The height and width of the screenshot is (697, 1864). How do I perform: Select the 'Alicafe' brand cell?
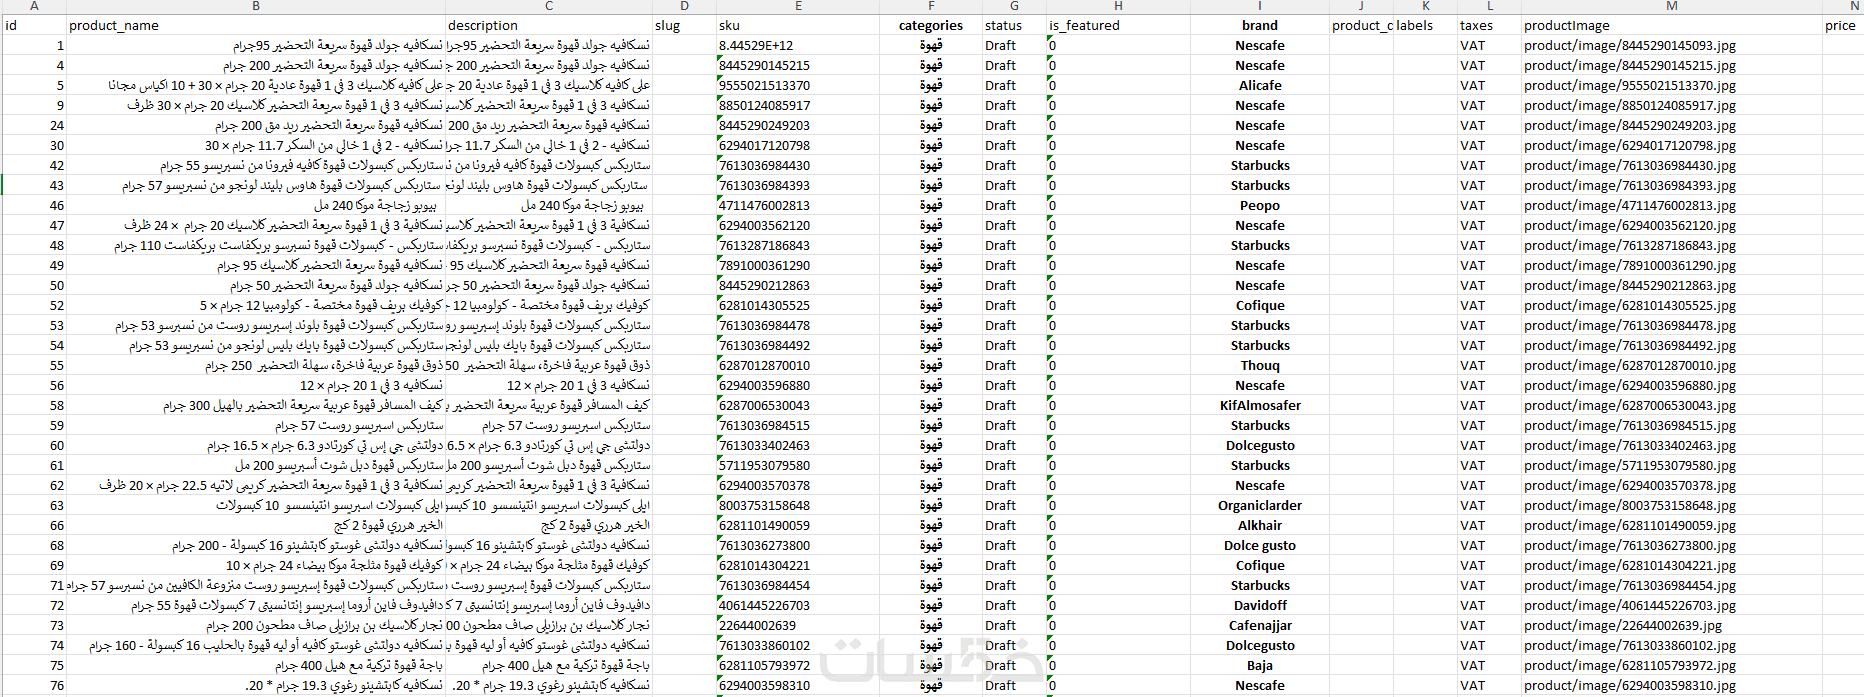[x=1259, y=85]
